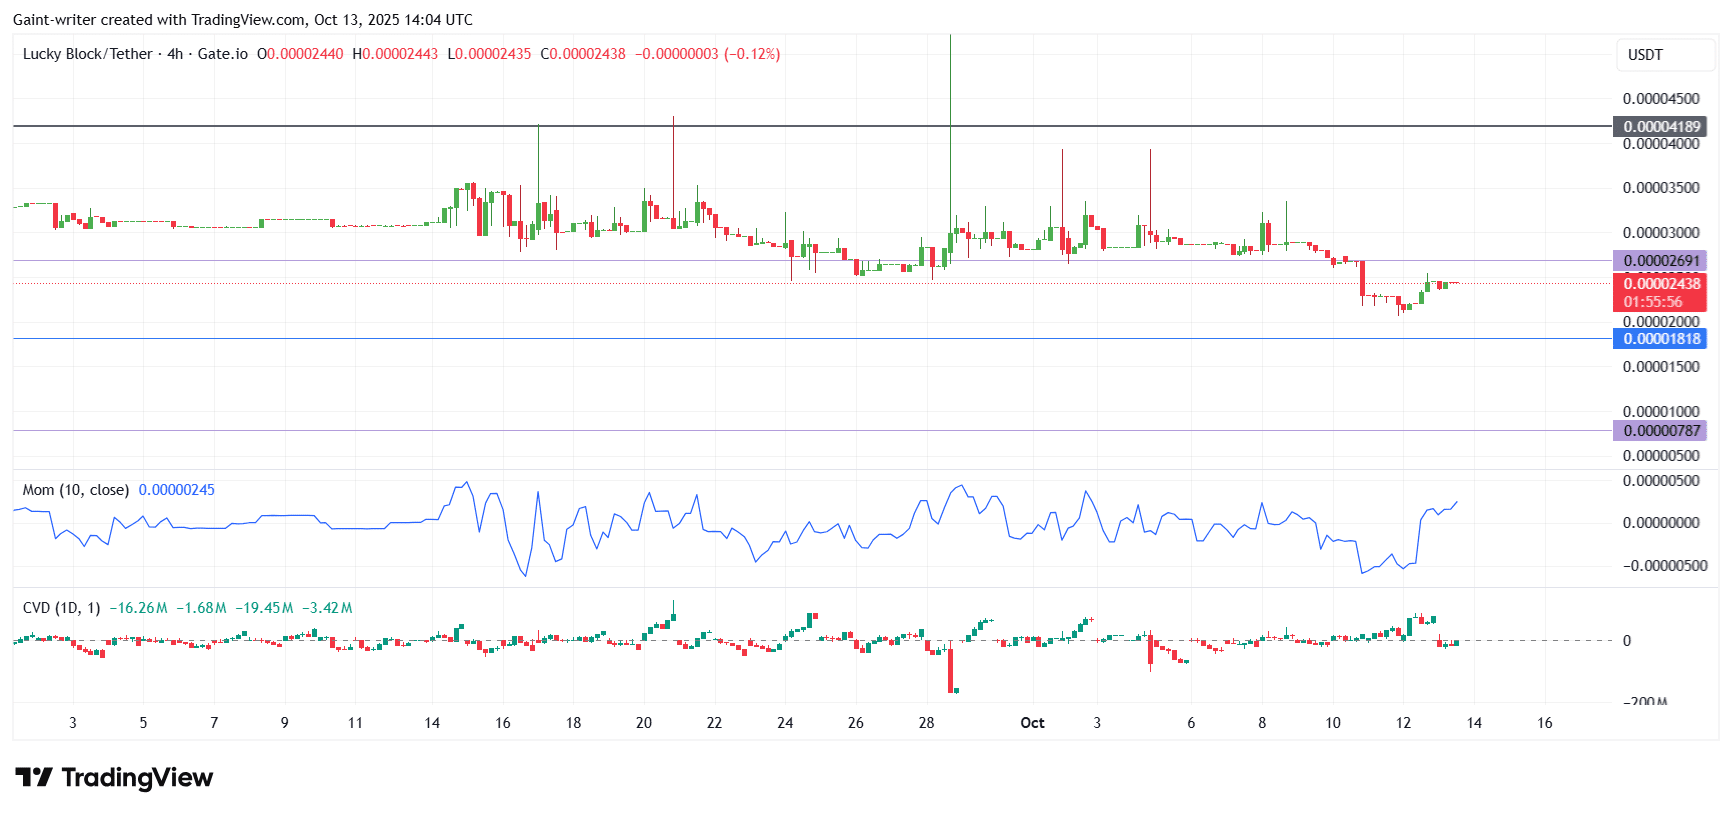The image size is (1732, 815).
Task: Click the 'Oct' label on the time axis
Action: click(x=1032, y=723)
